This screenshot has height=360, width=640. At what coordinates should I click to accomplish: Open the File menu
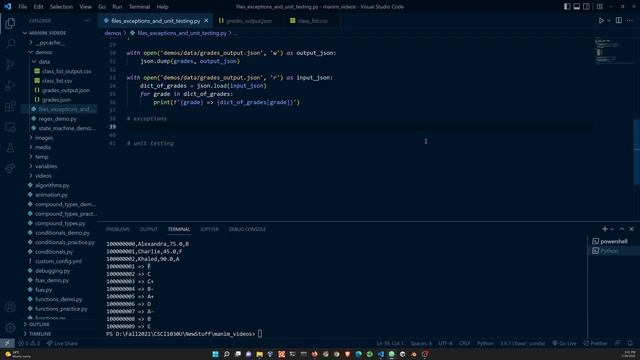pyautogui.click(x=22, y=7)
